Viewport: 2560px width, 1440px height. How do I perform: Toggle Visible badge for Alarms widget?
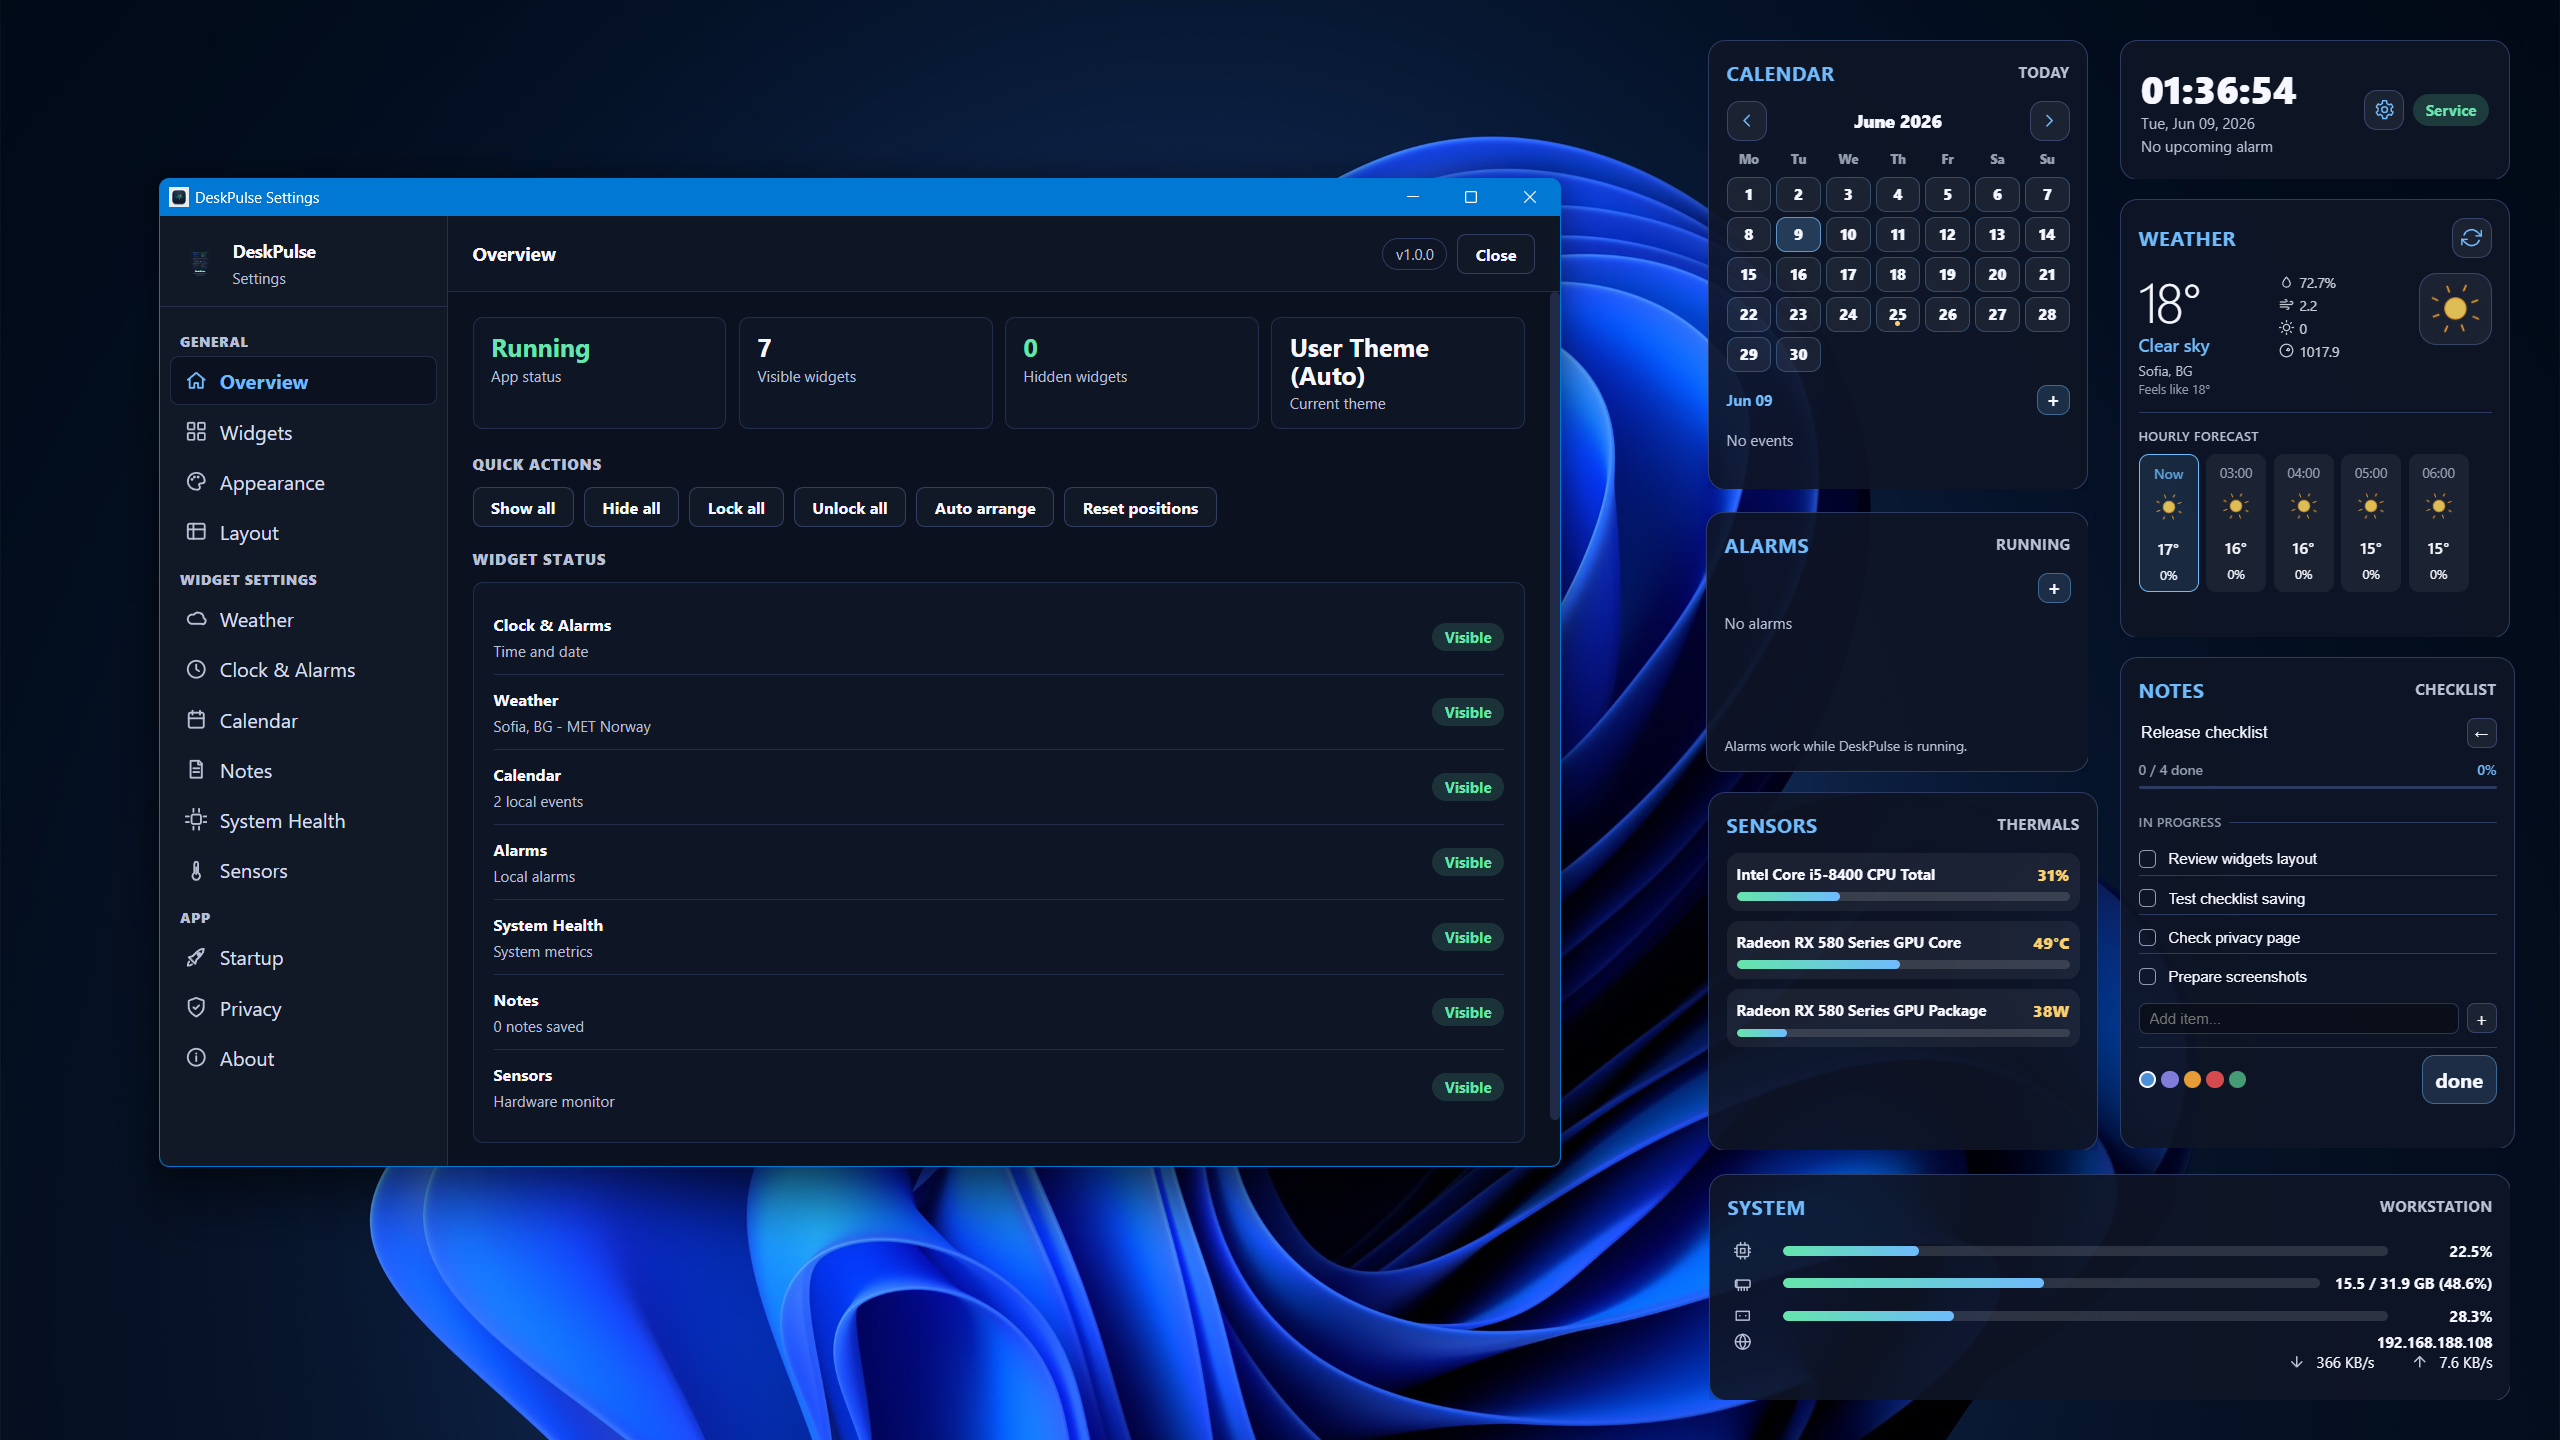pos(1467,862)
